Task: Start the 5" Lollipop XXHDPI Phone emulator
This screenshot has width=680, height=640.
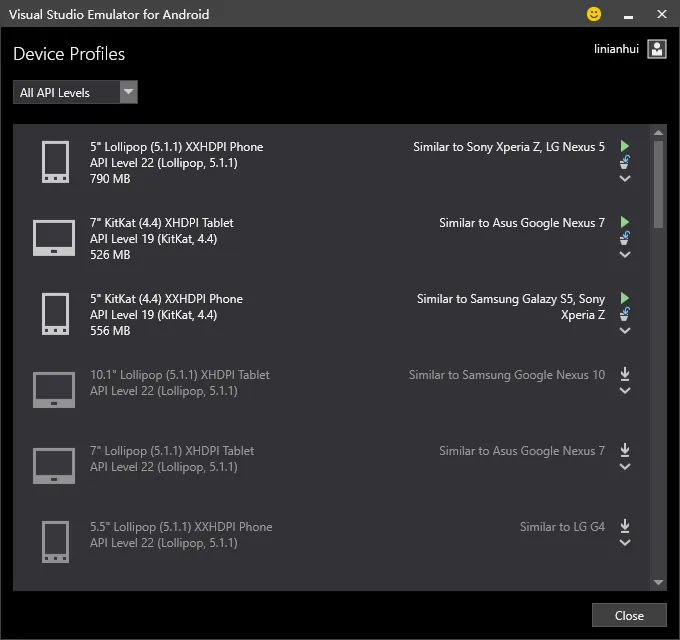Action: click(625, 146)
